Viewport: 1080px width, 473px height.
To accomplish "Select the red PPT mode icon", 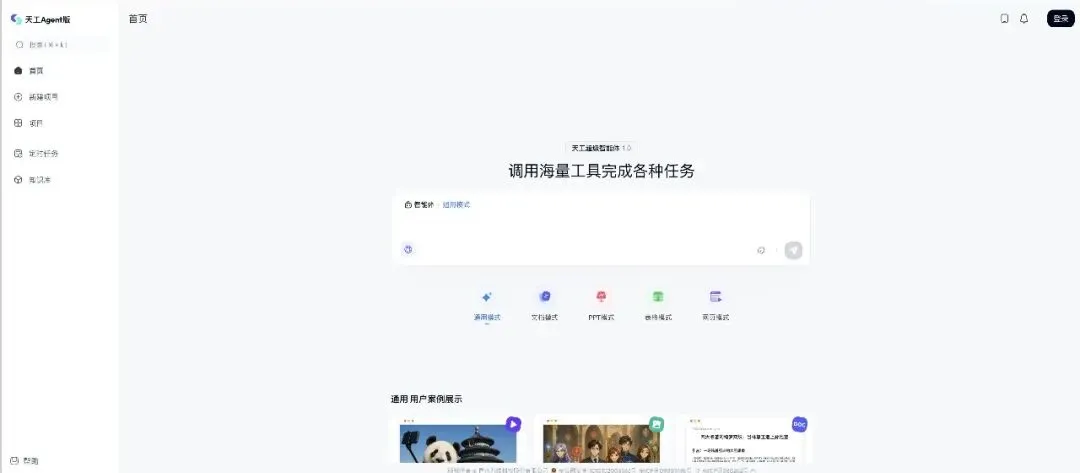I will [x=601, y=297].
